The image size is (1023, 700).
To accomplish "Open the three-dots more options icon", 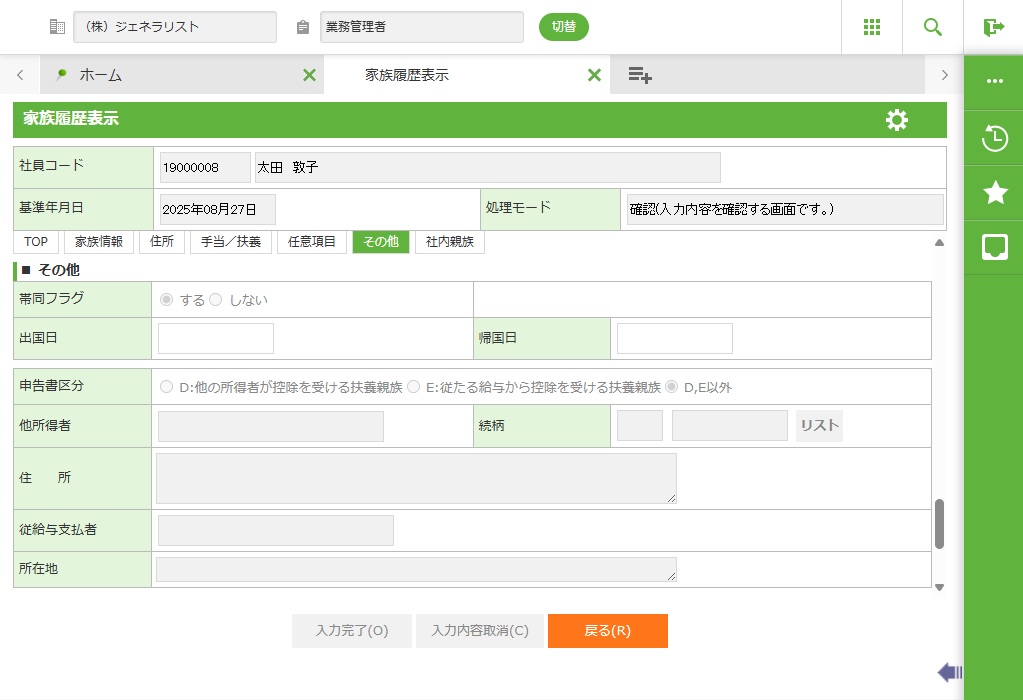I will click(x=994, y=82).
